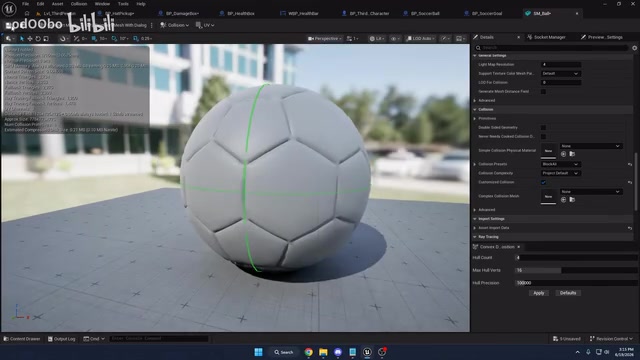This screenshot has height=360, width=640.
Task: Activate the rotate gizmo tool
Action: 38,38
